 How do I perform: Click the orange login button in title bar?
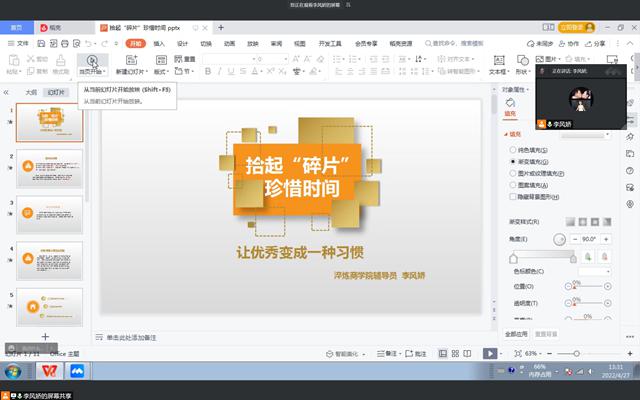[576, 27]
